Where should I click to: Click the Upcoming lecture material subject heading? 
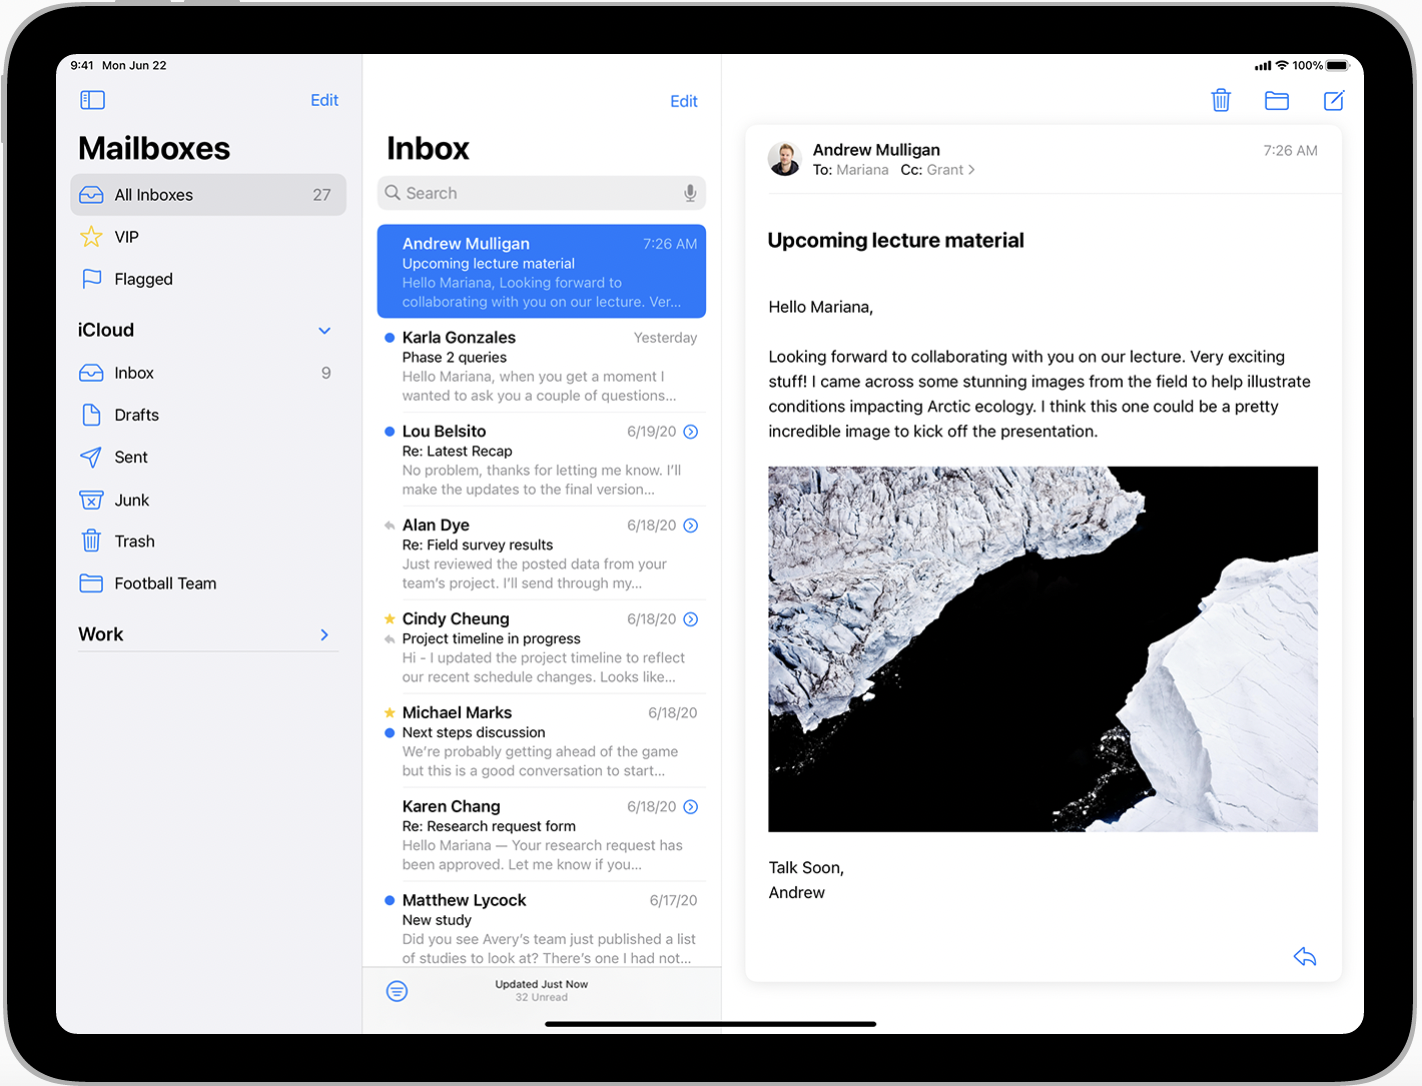(896, 240)
